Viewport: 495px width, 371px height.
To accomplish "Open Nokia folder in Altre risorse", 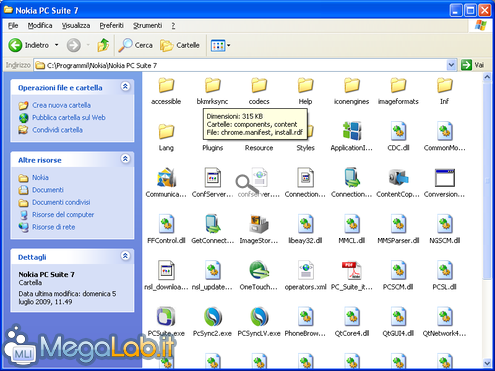I will tap(40, 177).
